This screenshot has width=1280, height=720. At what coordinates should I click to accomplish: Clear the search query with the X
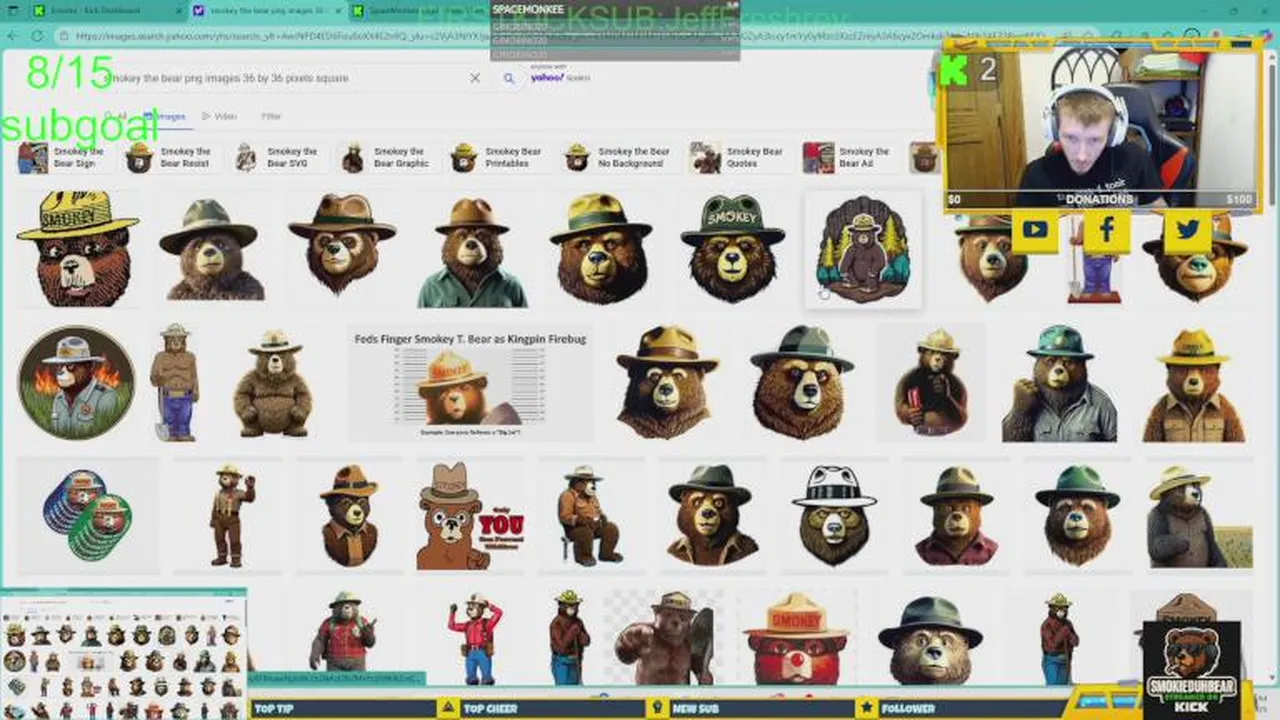[x=475, y=78]
